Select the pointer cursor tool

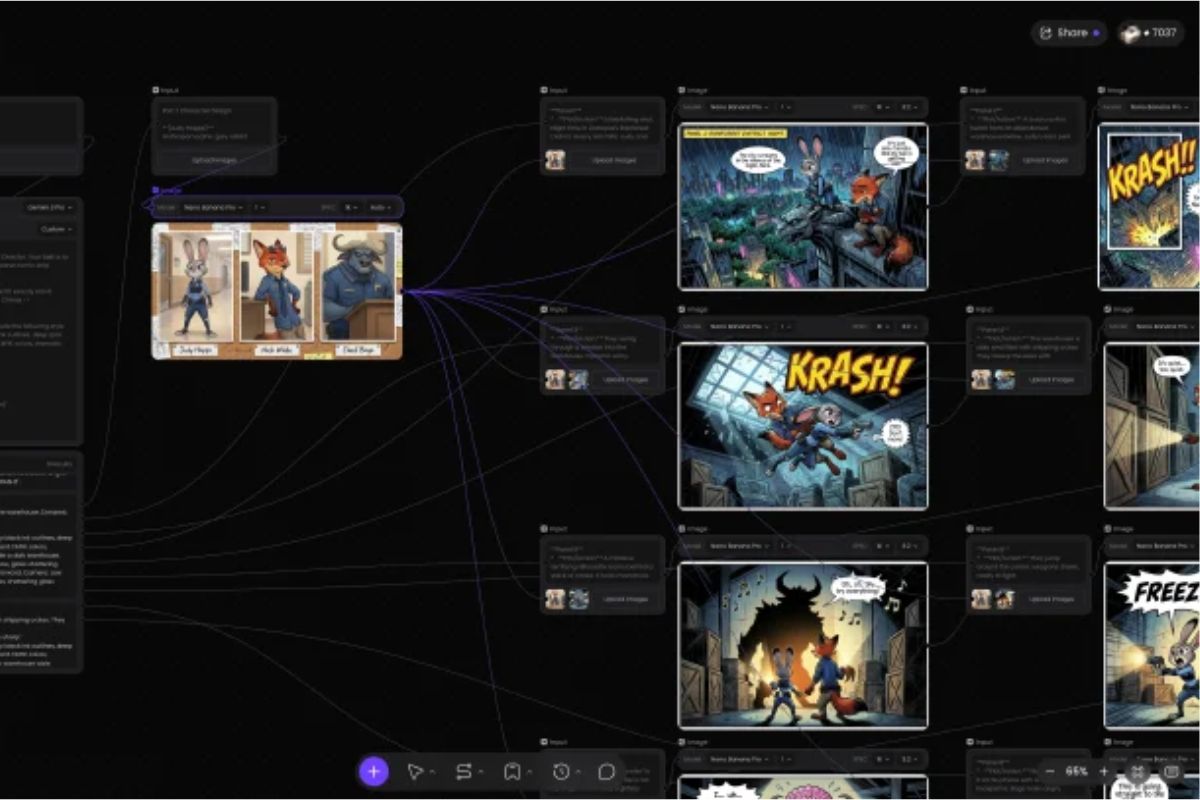pos(415,771)
